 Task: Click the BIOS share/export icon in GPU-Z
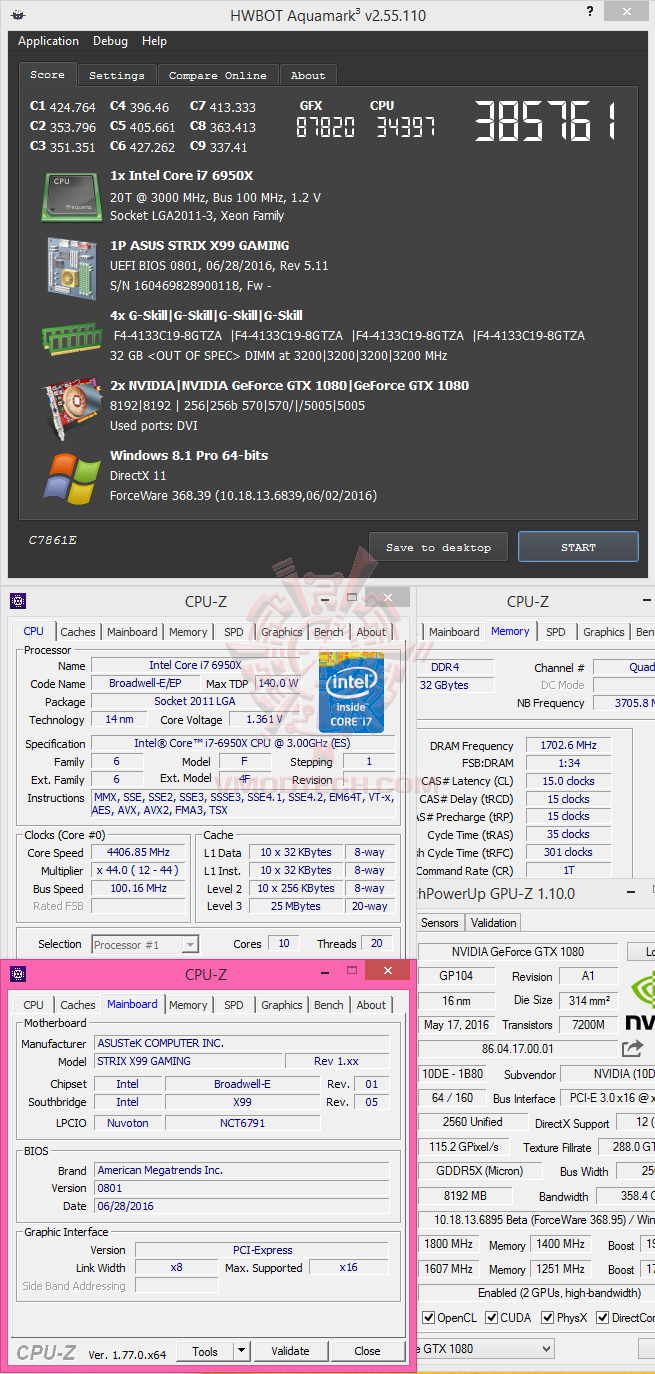click(632, 1048)
